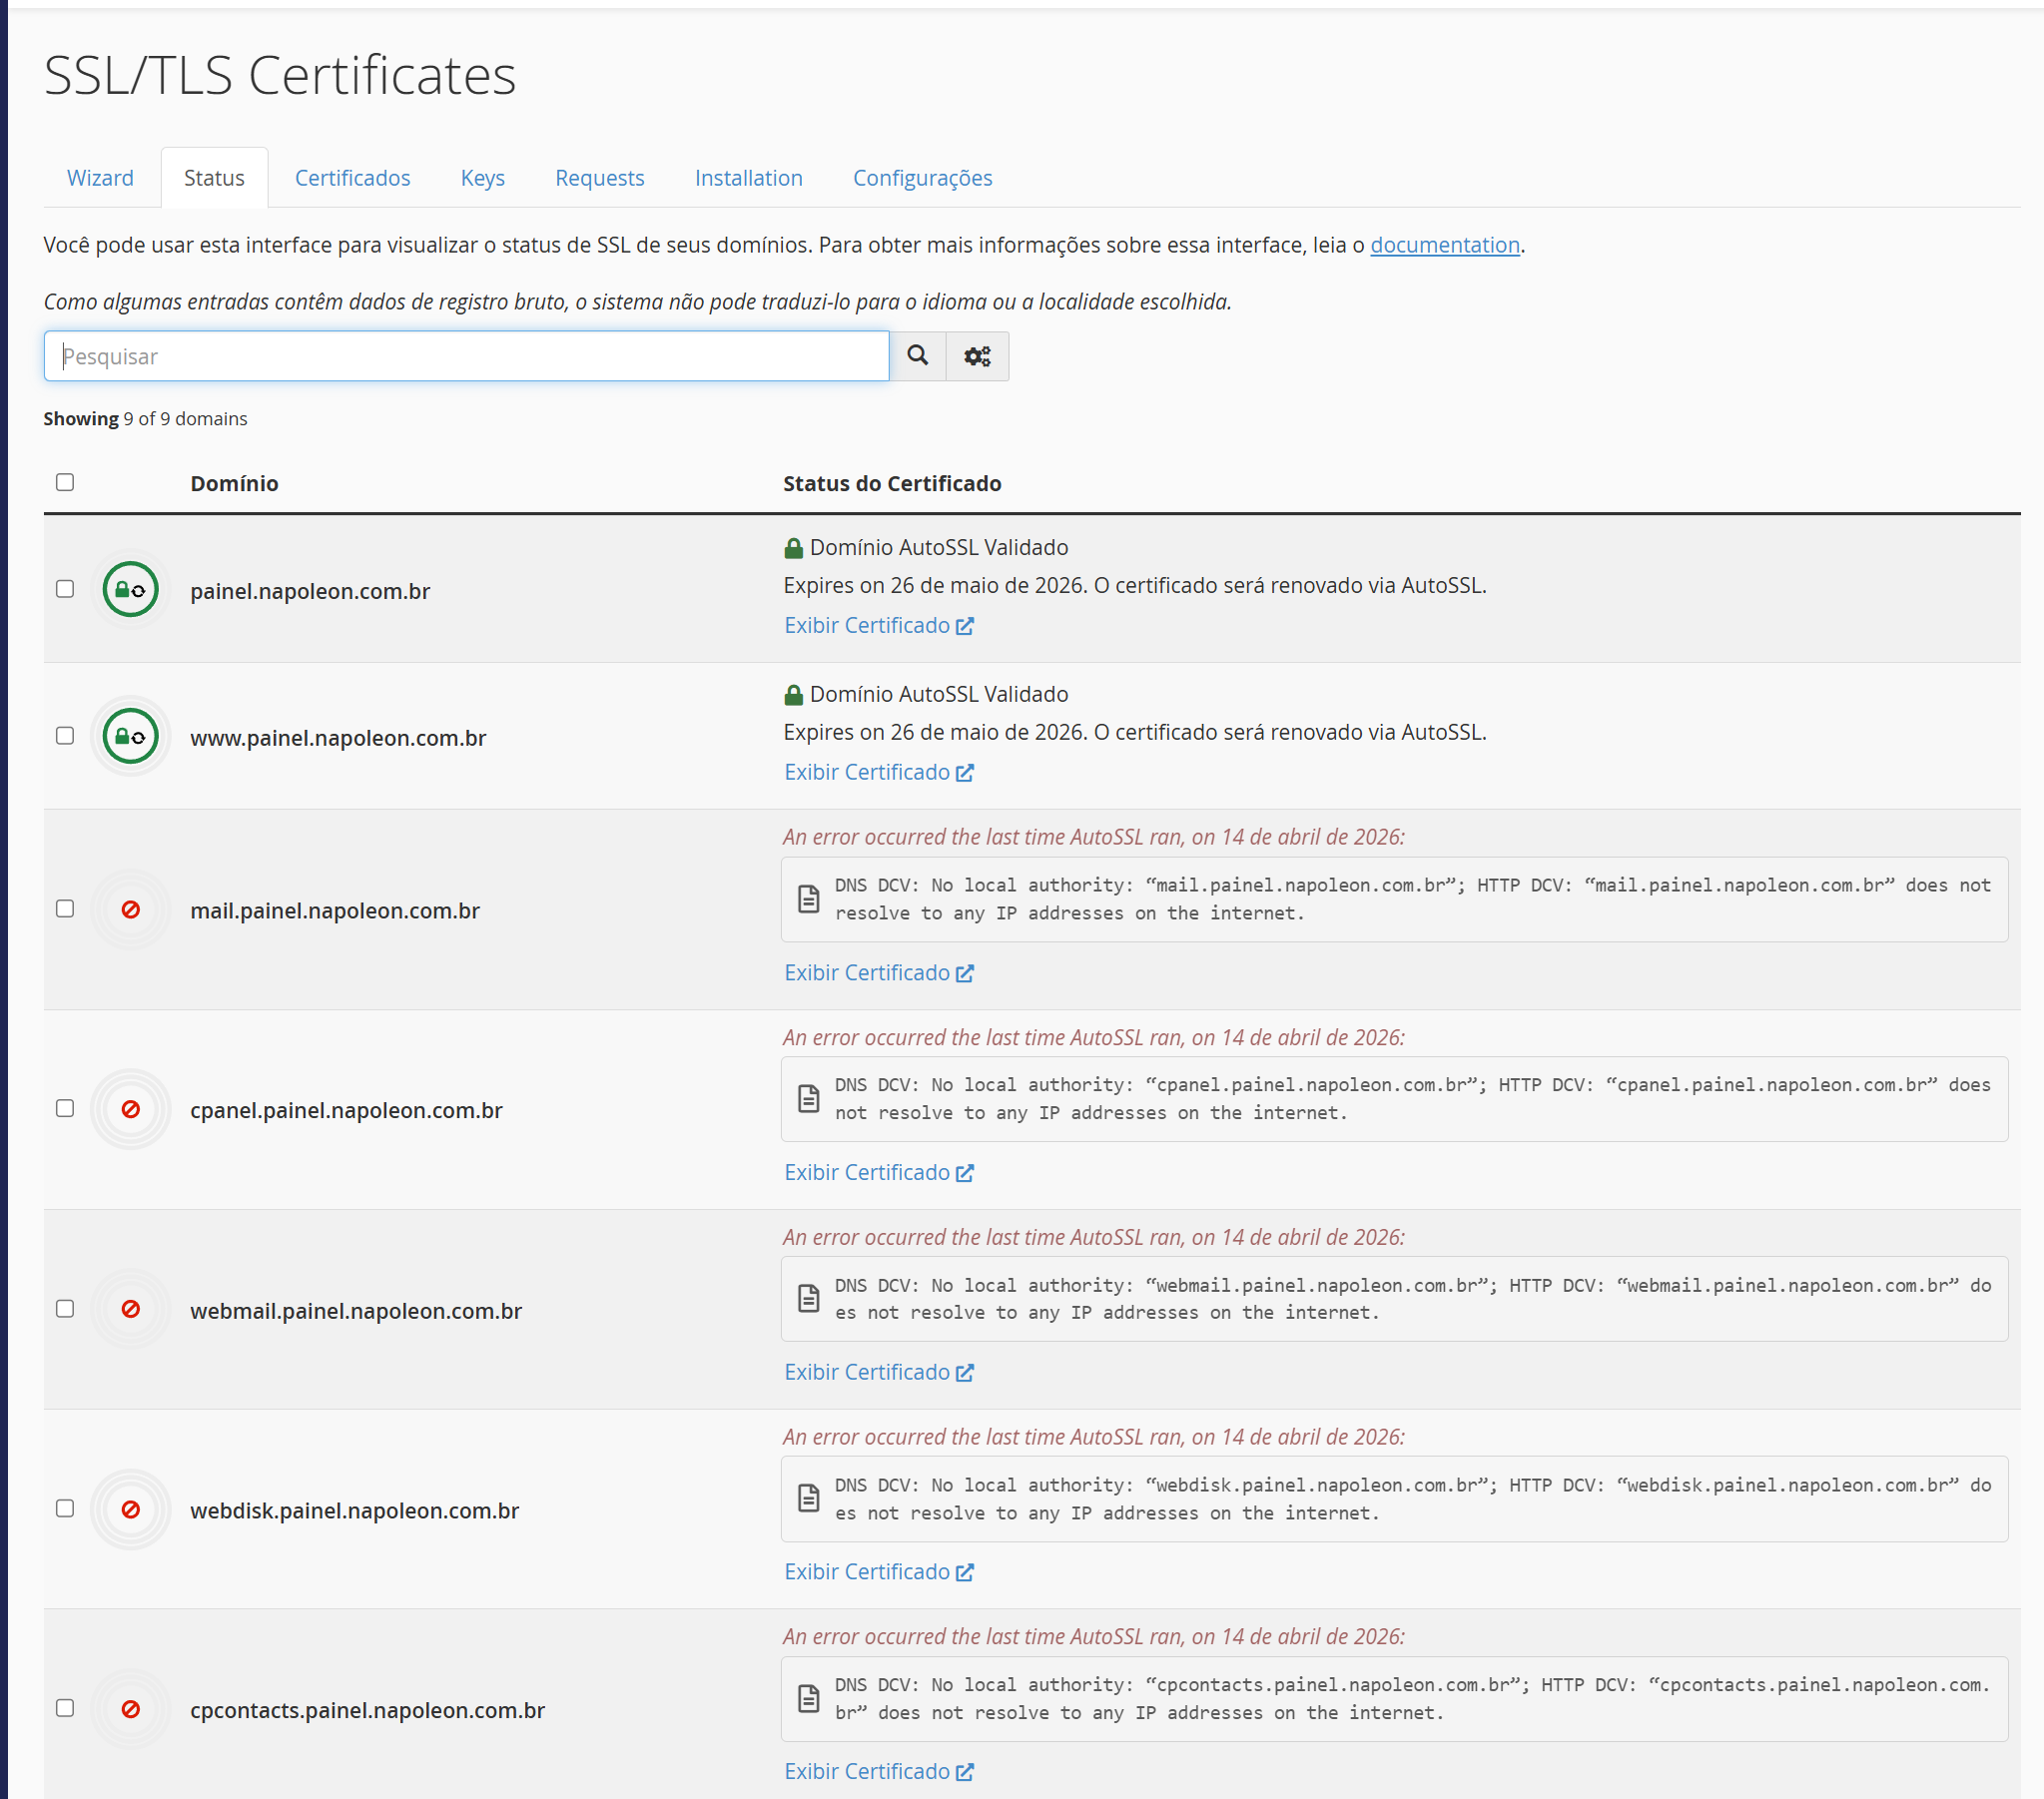Click the red error icon for cpcontacts.painel.napoleon.com.br

click(x=131, y=1709)
